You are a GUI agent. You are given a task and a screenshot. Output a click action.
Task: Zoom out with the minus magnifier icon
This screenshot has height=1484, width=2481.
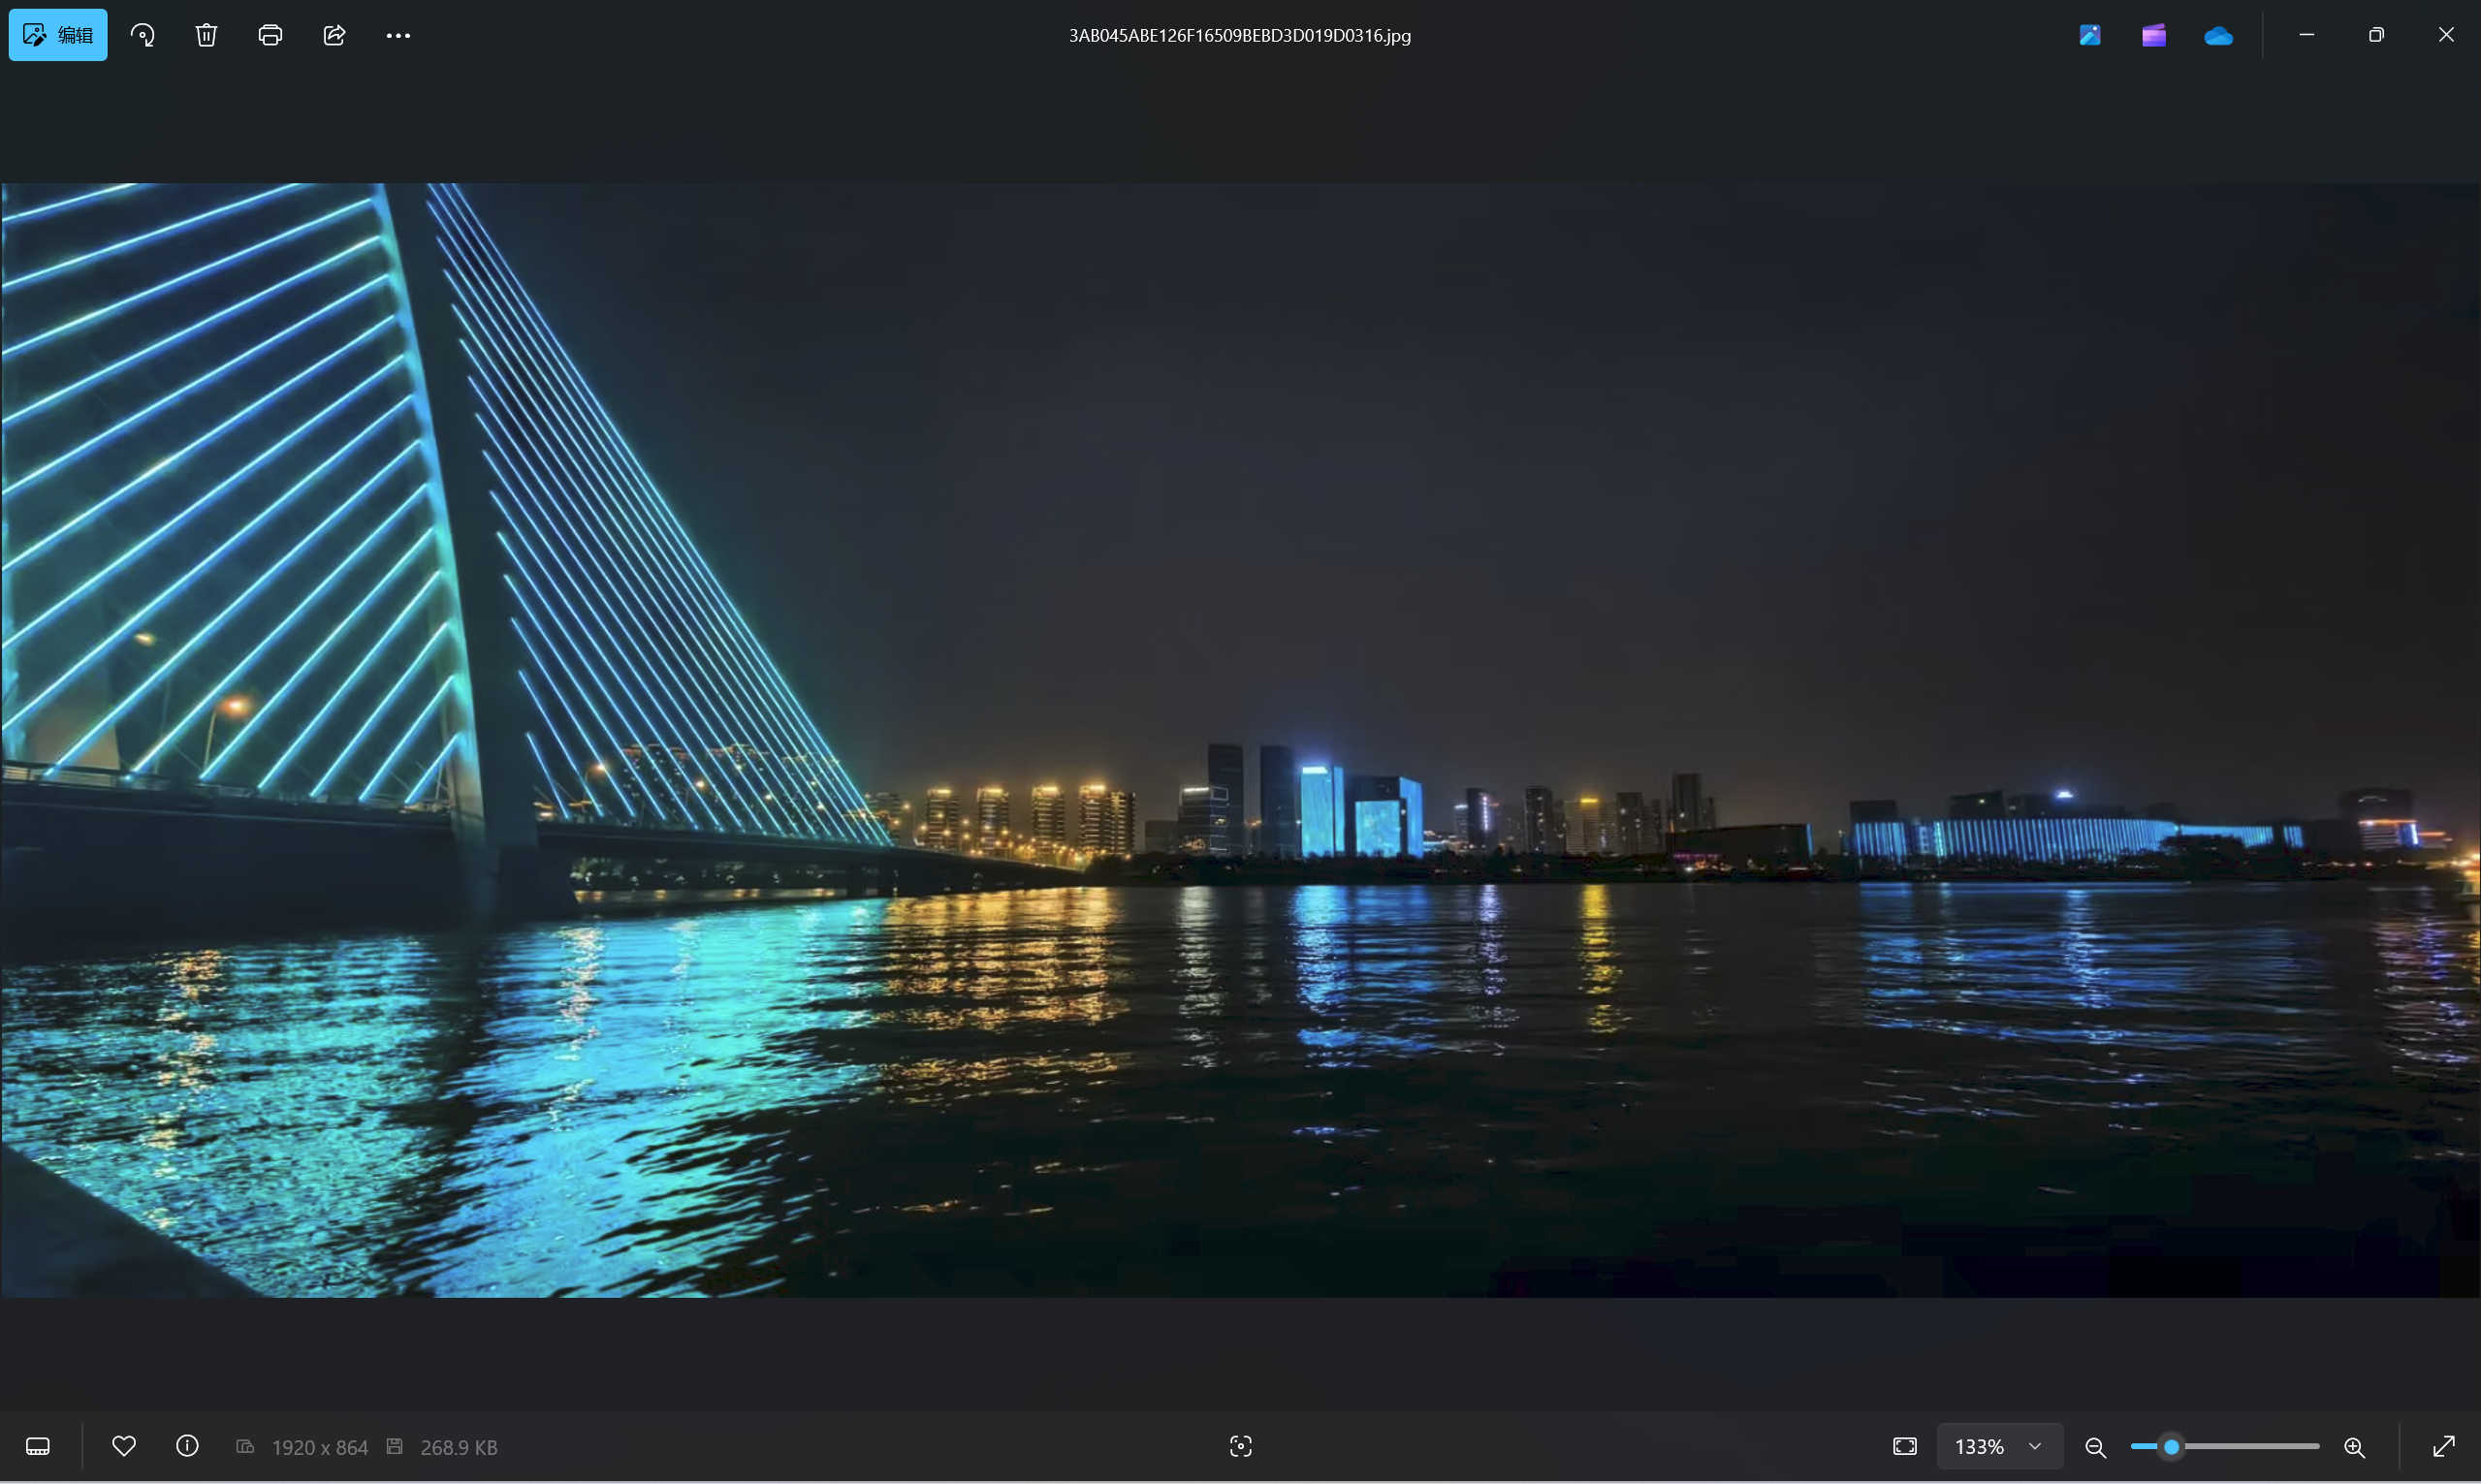coord(2095,1447)
